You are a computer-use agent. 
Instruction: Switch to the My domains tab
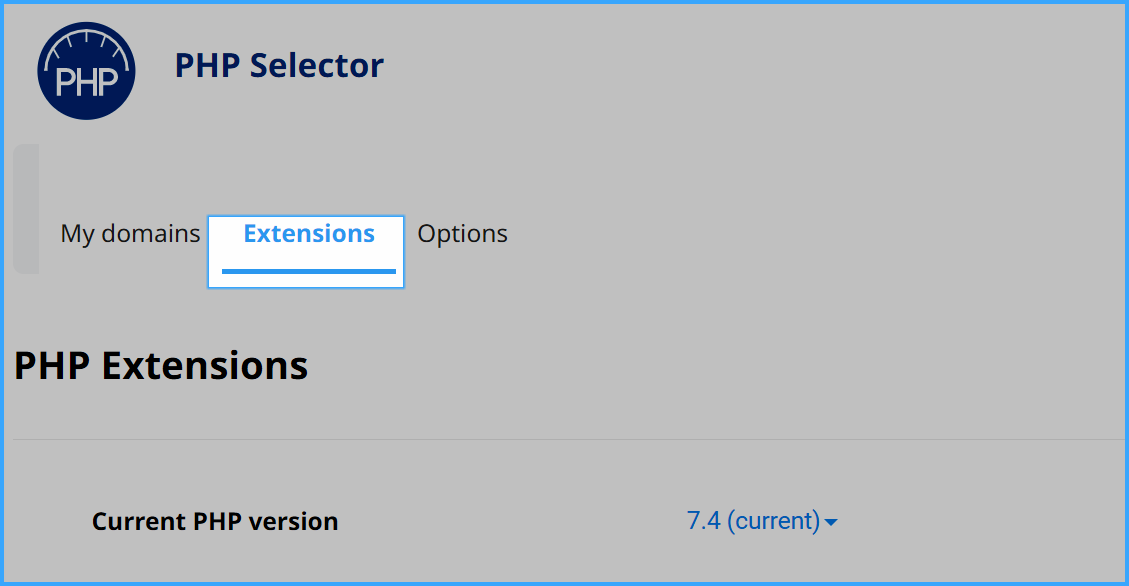coord(130,234)
